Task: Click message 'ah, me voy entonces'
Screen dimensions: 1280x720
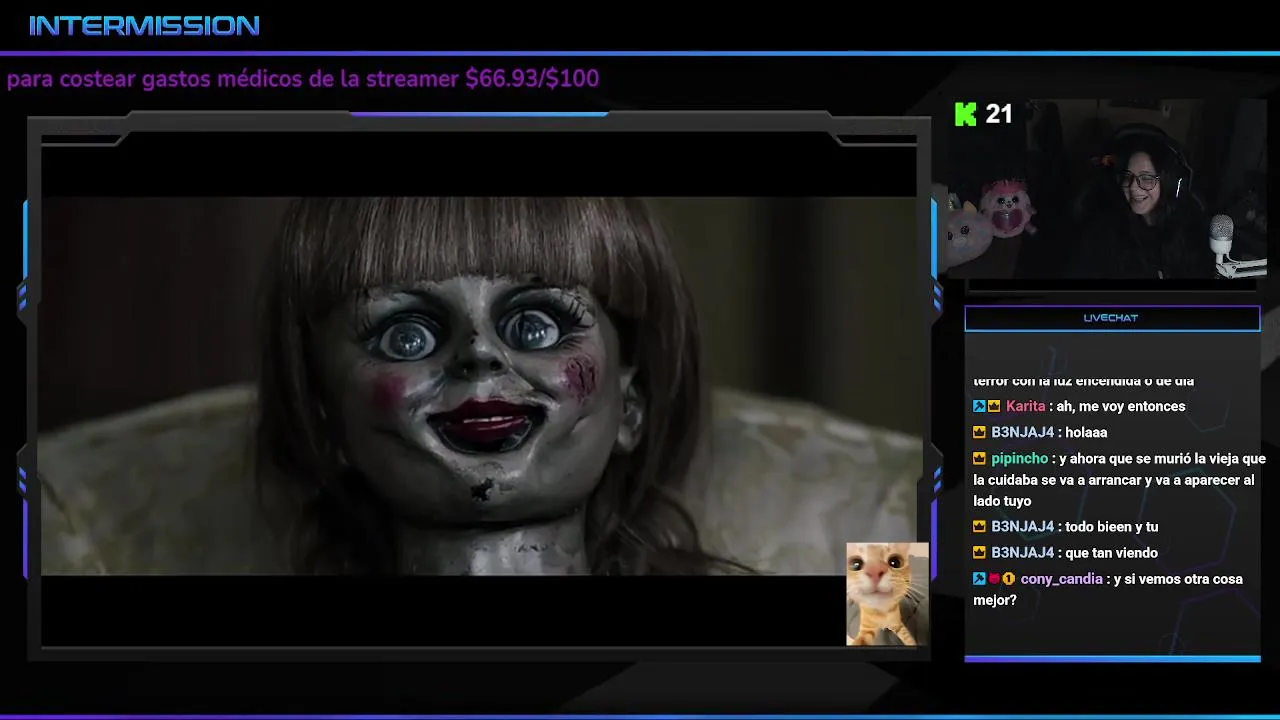Action: pyautogui.click(x=1120, y=406)
